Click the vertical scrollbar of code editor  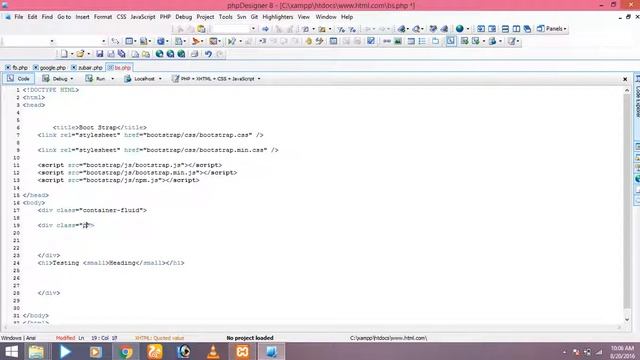click(x=627, y=202)
